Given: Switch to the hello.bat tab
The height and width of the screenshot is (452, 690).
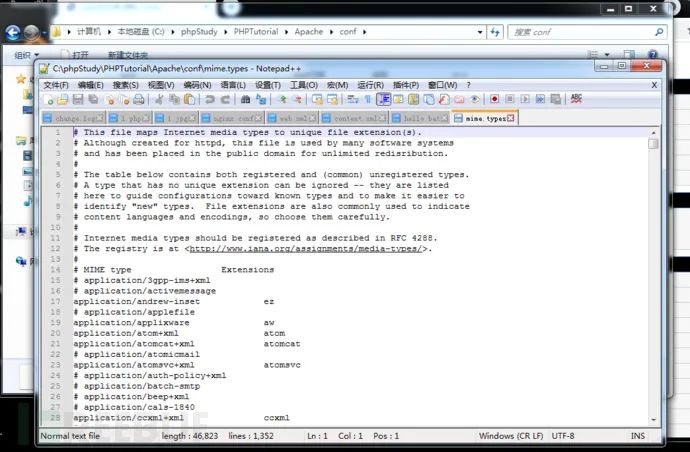Looking at the screenshot, I should tap(420, 118).
